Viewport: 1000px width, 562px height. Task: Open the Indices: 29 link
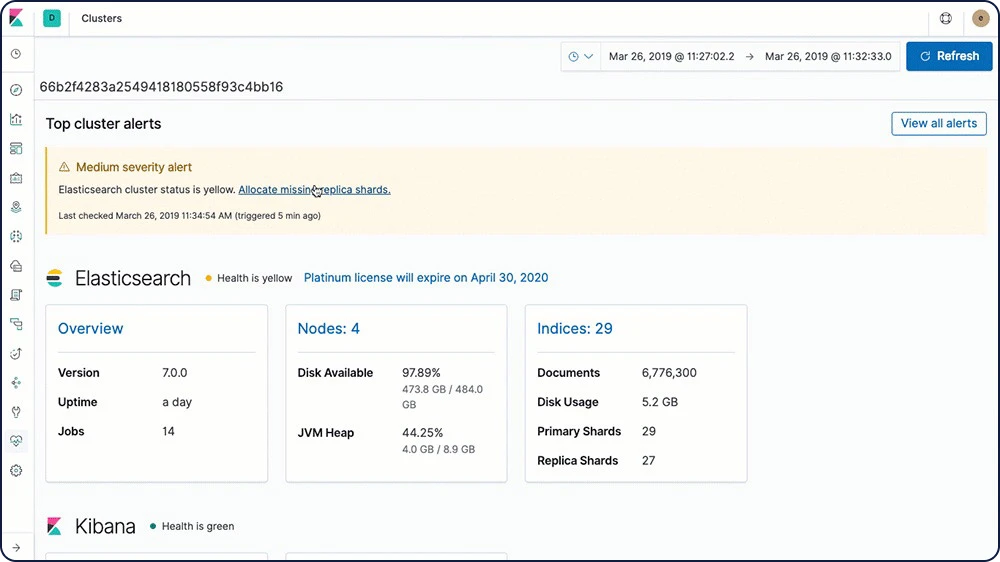click(x=575, y=329)
